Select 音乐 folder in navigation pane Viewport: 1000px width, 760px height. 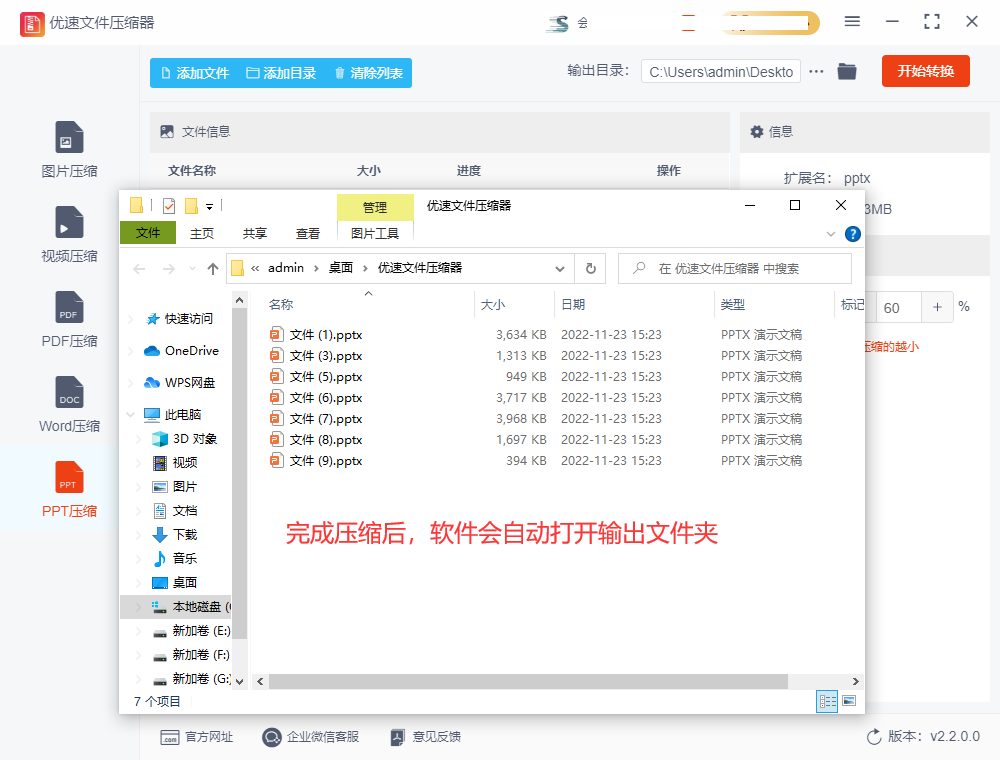click(175, 559)
